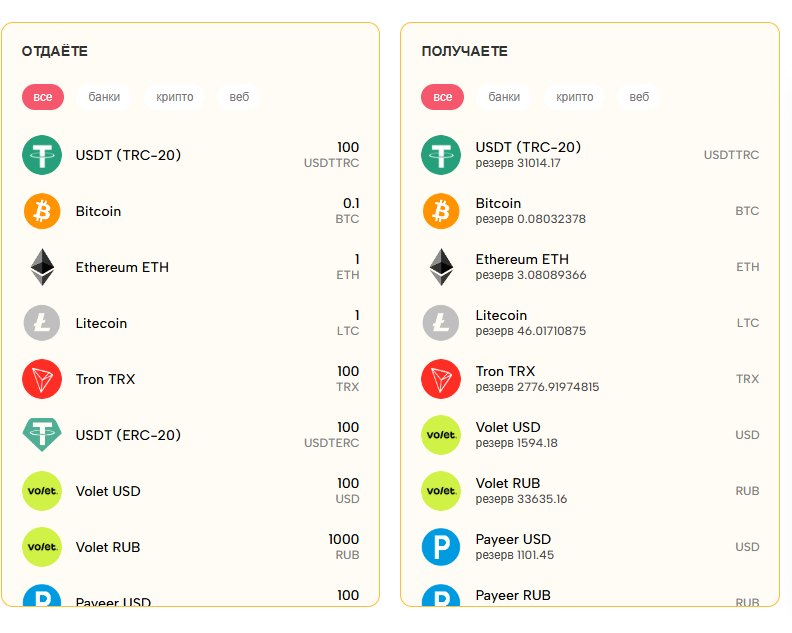Pick Litecoin label in ПОЛУЧАЕТЕ list
The width and height of the screenshot is (792, 633).
501,316
